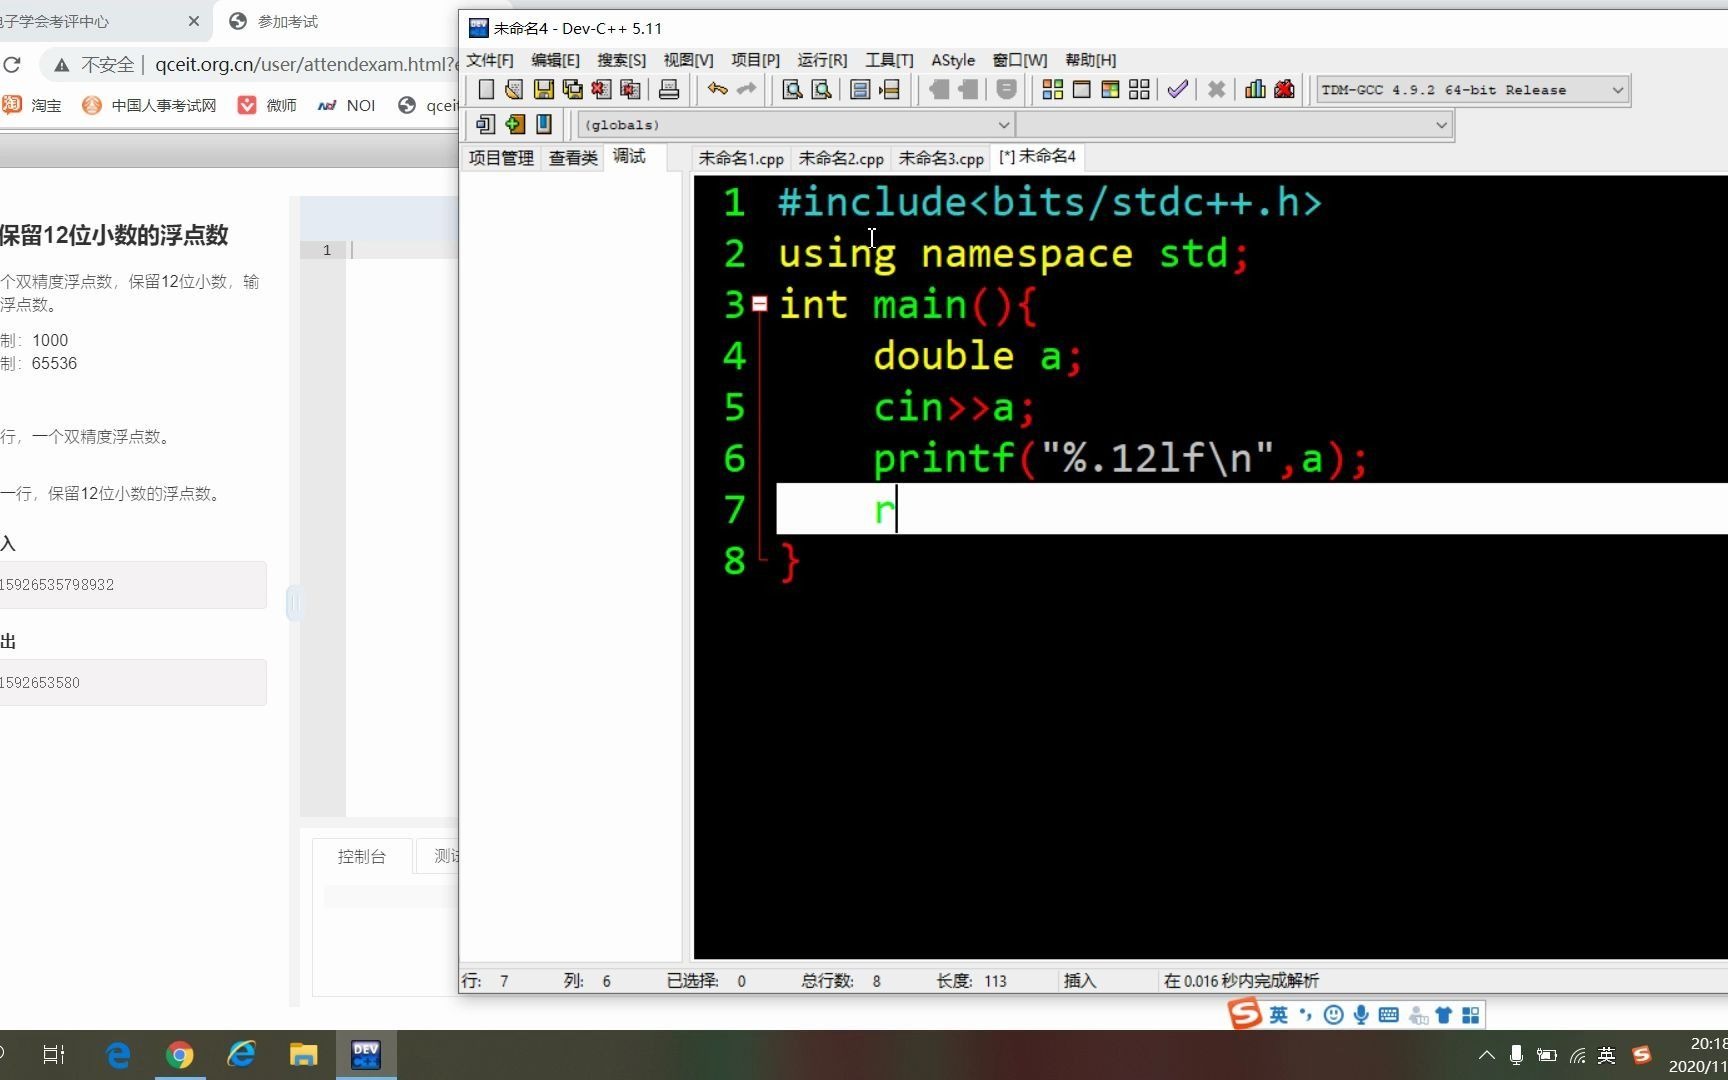
Task: Expand the (globals) class dropdown
Action: pyautogui.click(x=796, y=125)
